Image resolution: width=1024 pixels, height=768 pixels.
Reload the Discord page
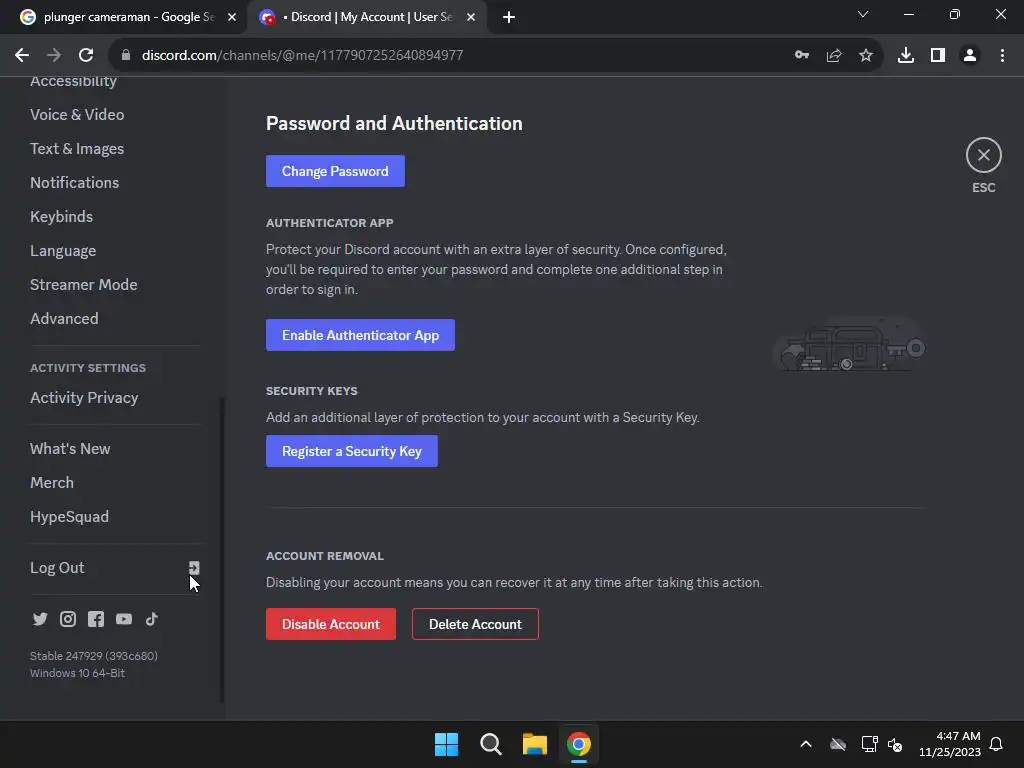86,56
